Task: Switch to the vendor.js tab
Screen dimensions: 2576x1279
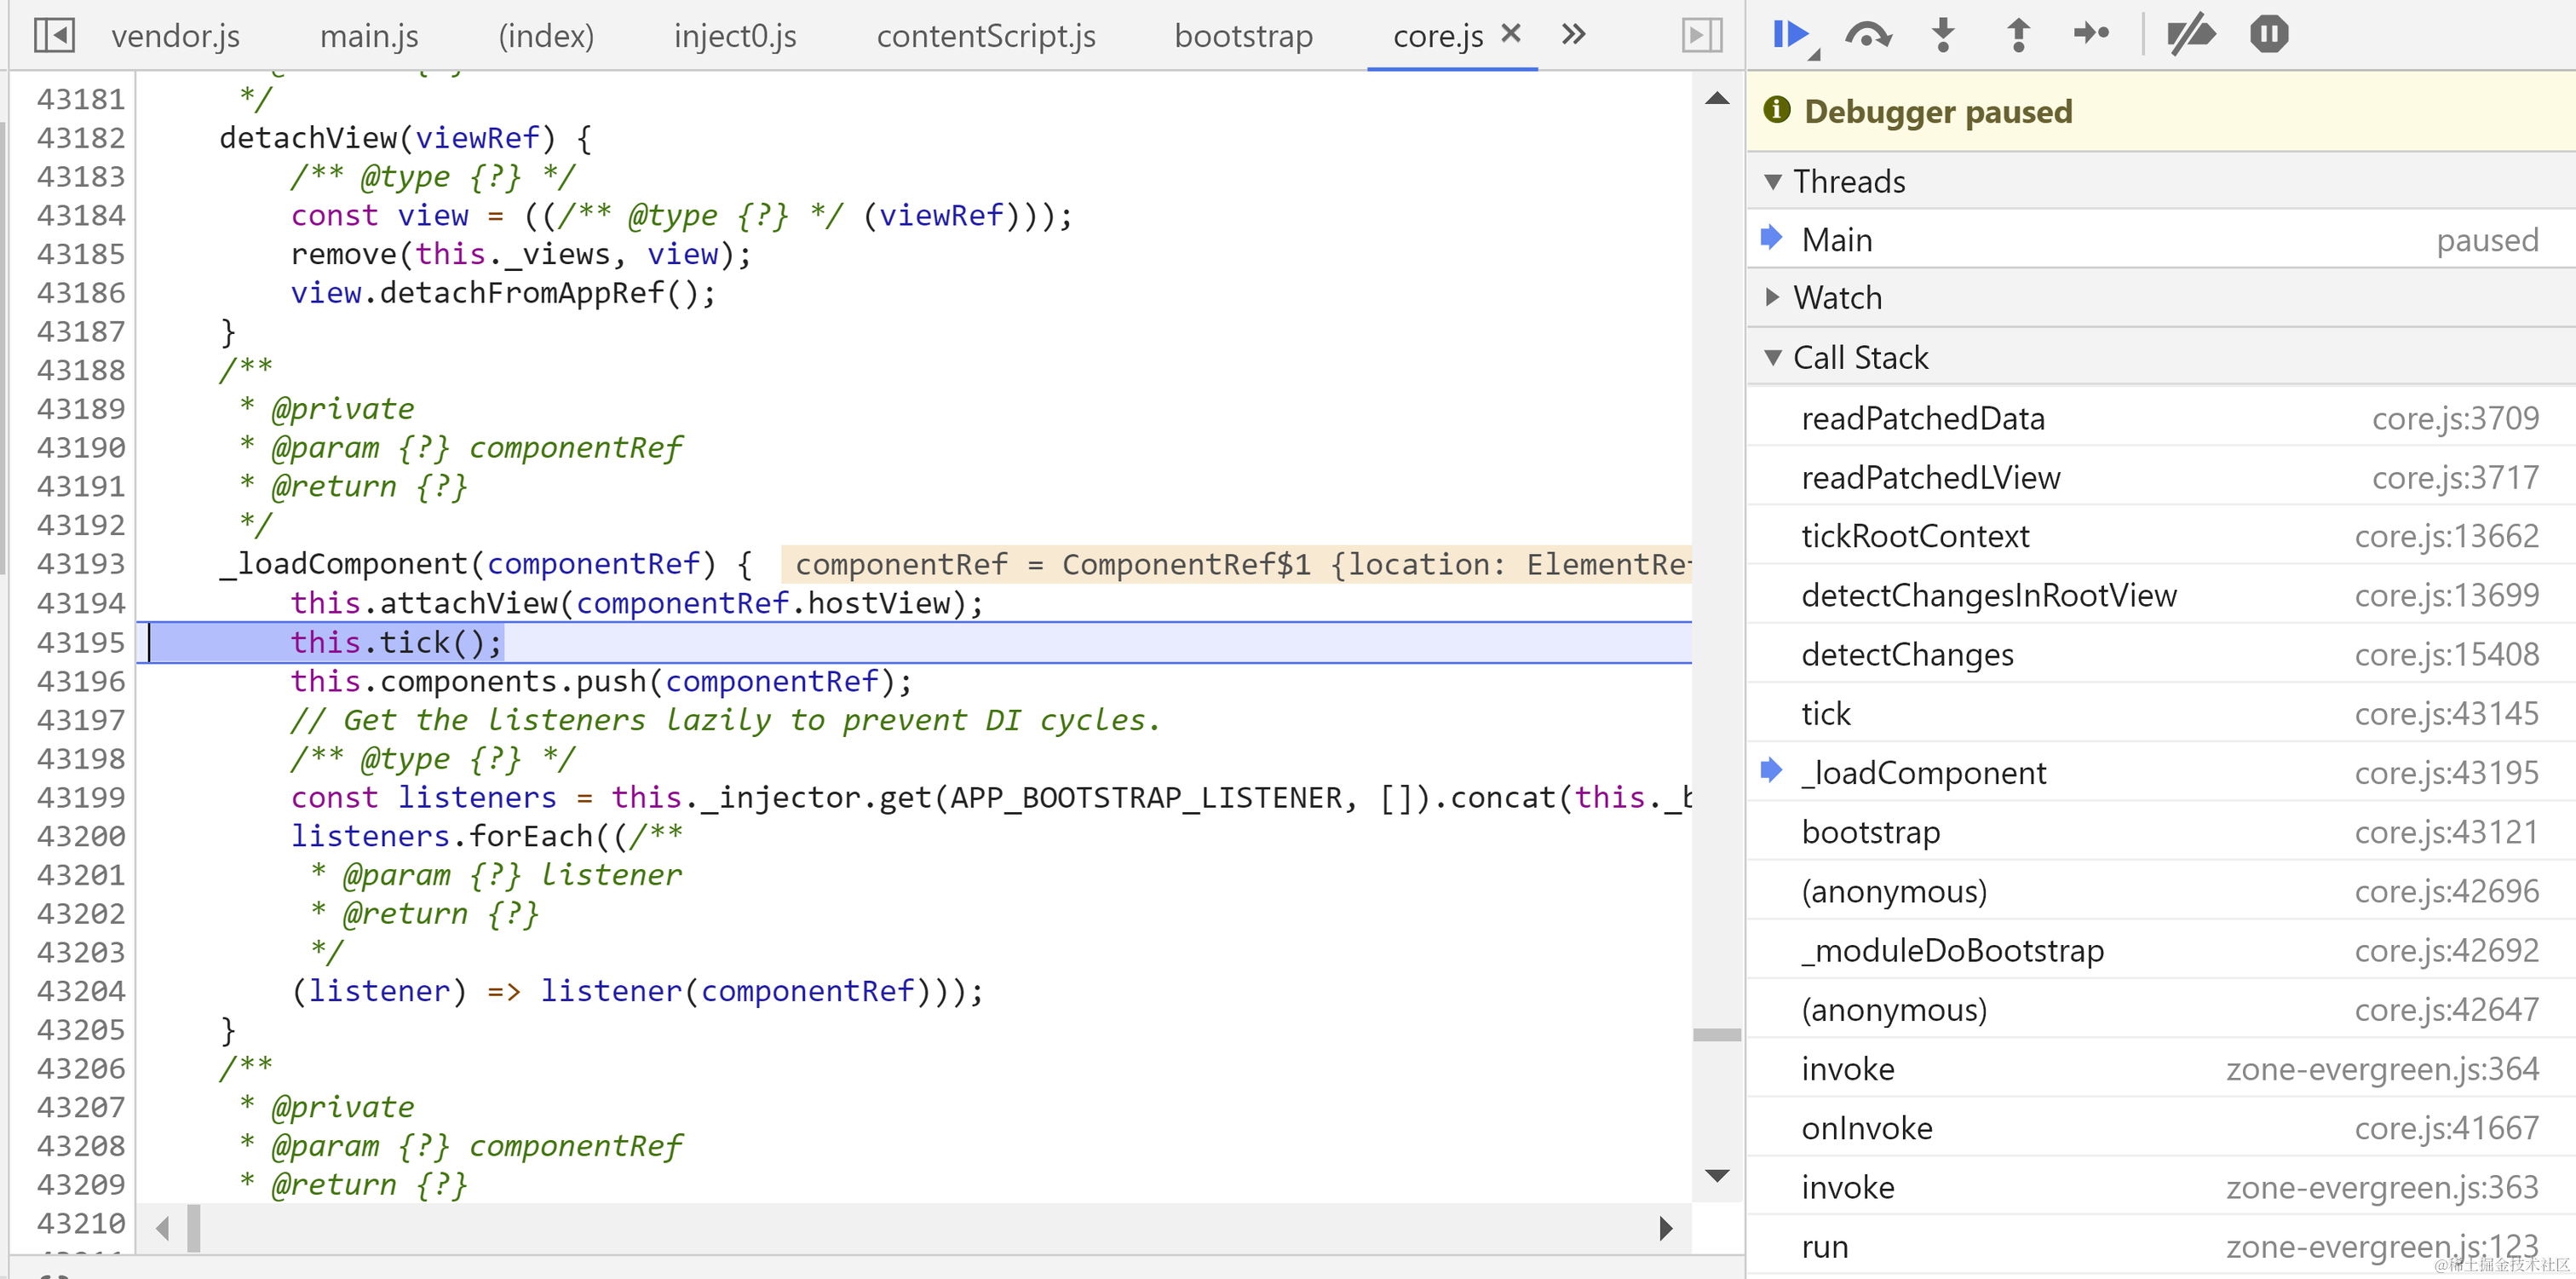Action: pos(175,36)
